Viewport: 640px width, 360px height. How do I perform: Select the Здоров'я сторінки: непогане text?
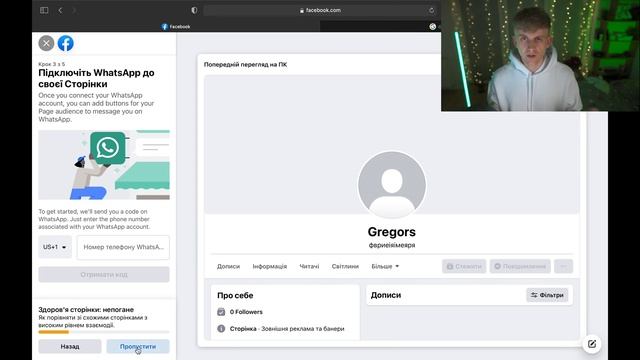coord(86,309)
